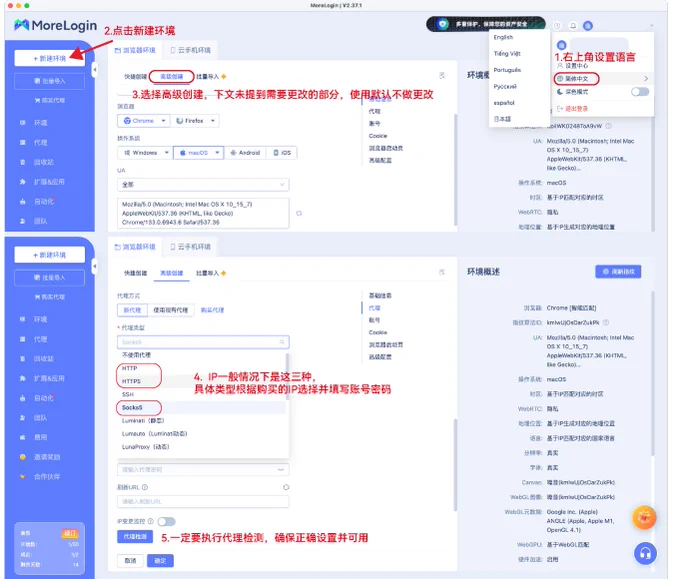This screenshot has height=579, width=680.
Task: Choose Tiếng Việt from the language list
Action: pos(507,54)
